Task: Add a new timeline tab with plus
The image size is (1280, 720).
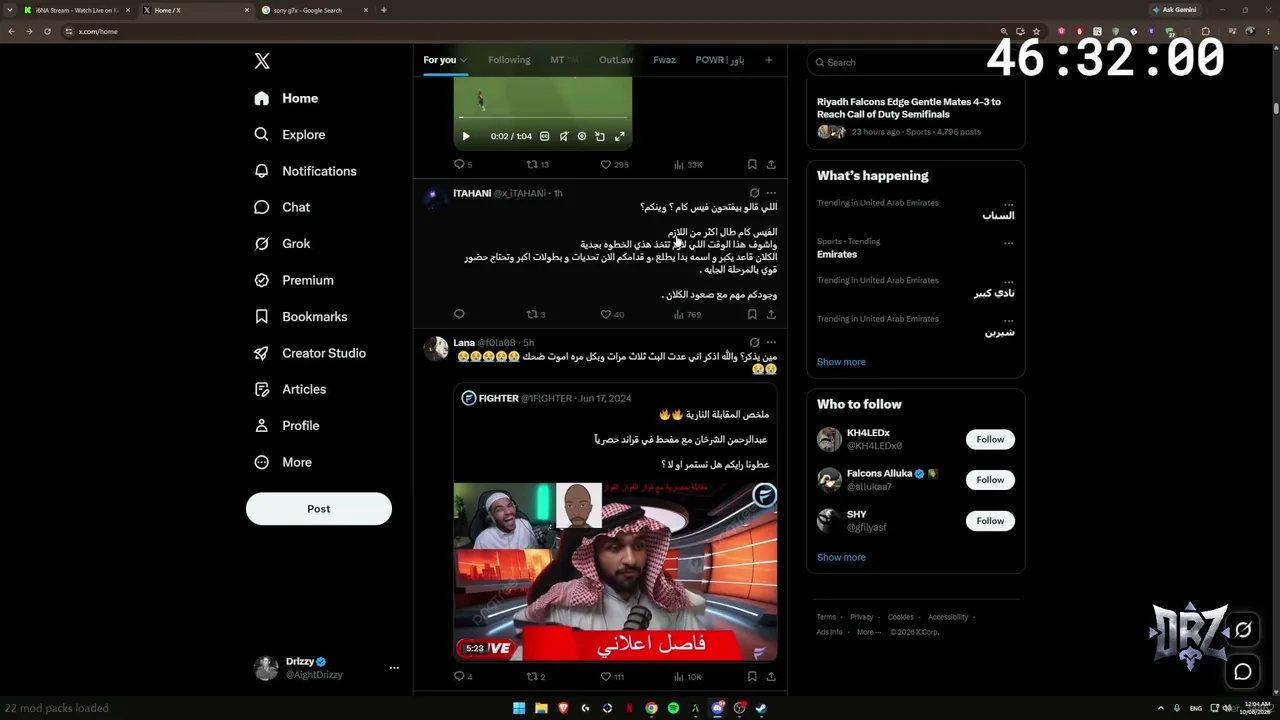Action: pyautogui.click(x=769, y=60)
